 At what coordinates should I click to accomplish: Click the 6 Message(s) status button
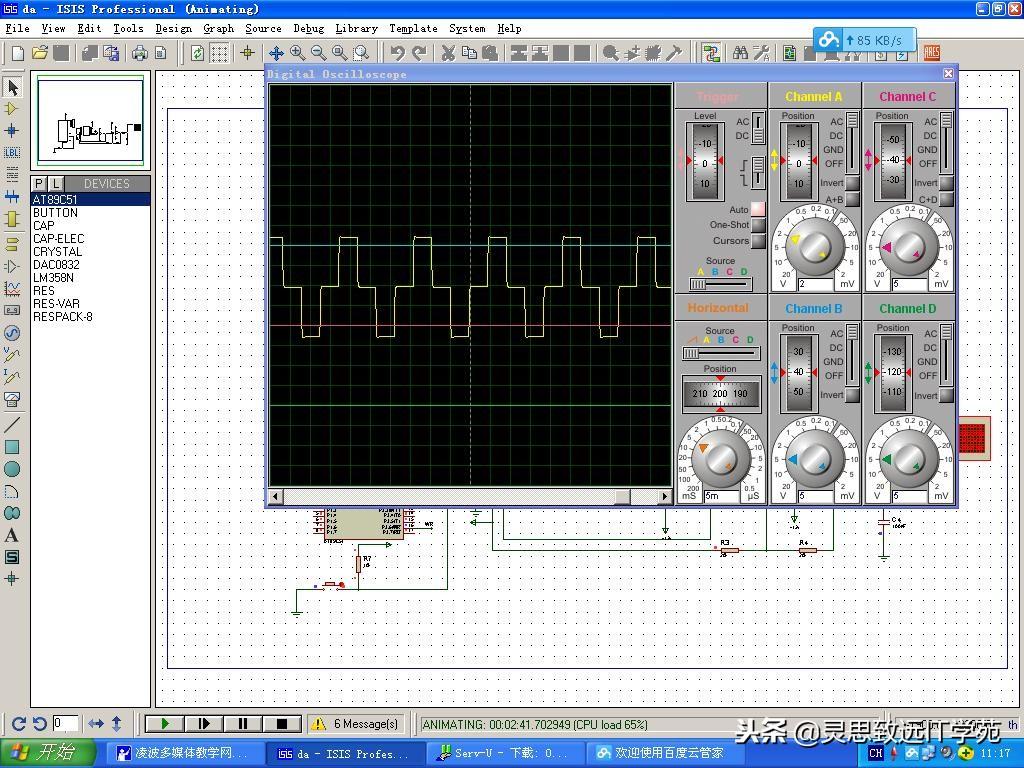[x=355, y=724]
